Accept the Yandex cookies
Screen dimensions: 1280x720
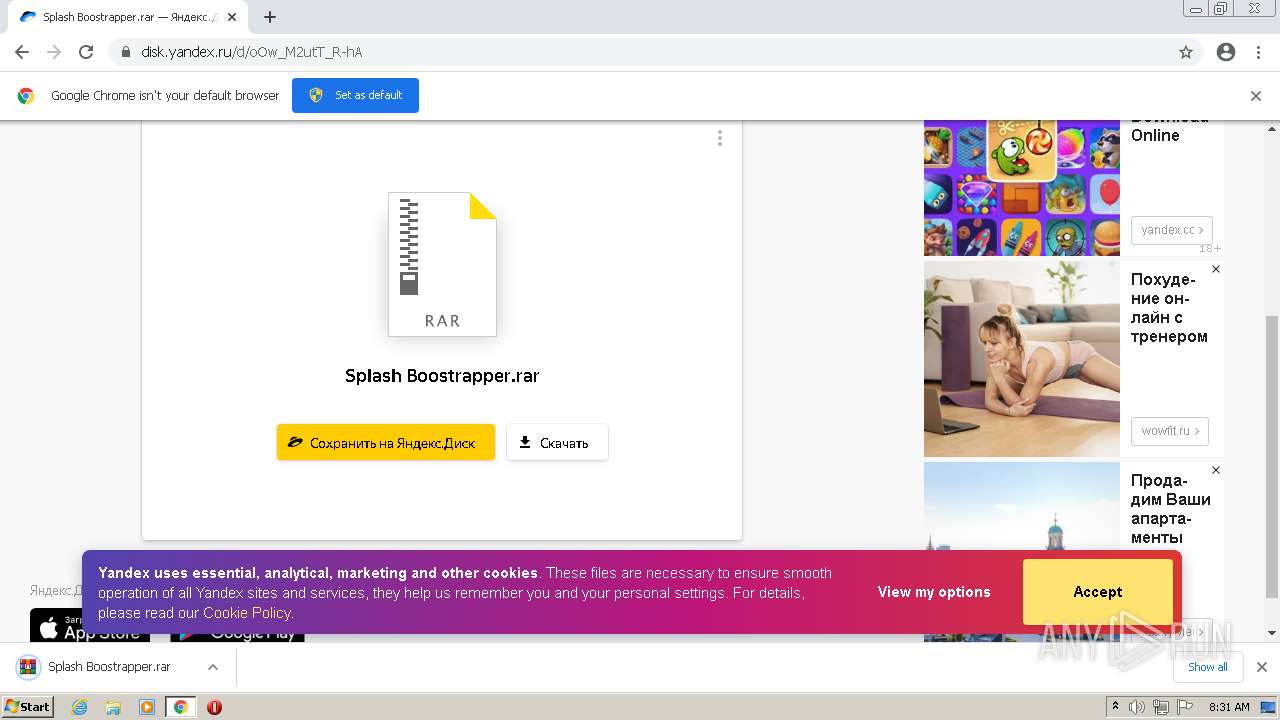point(1098,592)
